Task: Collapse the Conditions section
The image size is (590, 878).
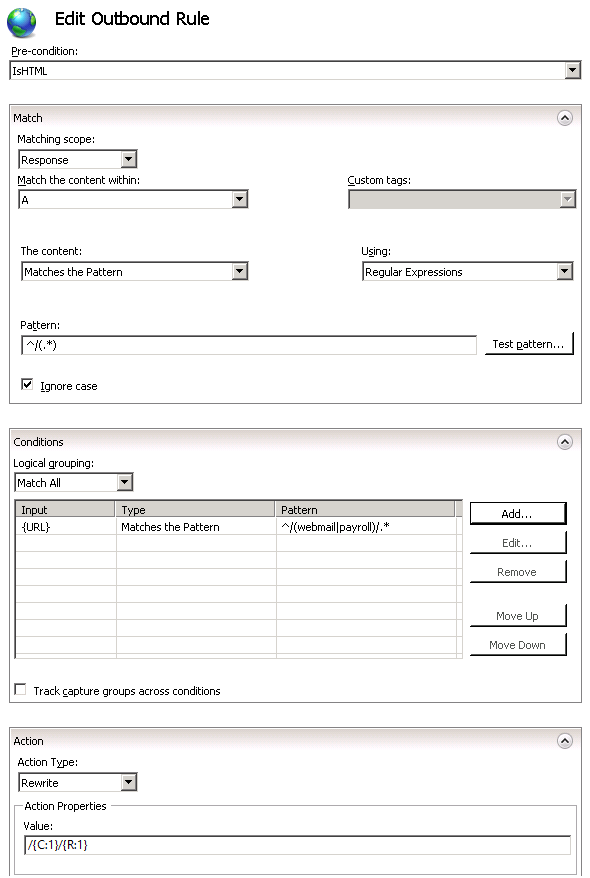Action: [566, 441]
